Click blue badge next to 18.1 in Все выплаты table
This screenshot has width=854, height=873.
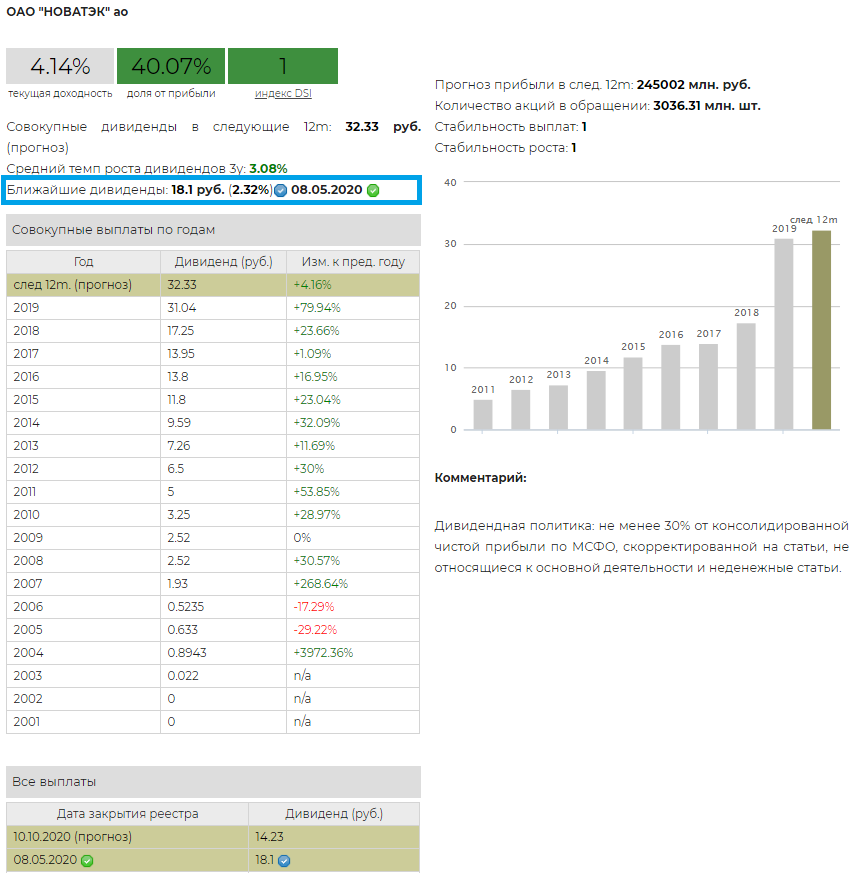coord(284,861)
